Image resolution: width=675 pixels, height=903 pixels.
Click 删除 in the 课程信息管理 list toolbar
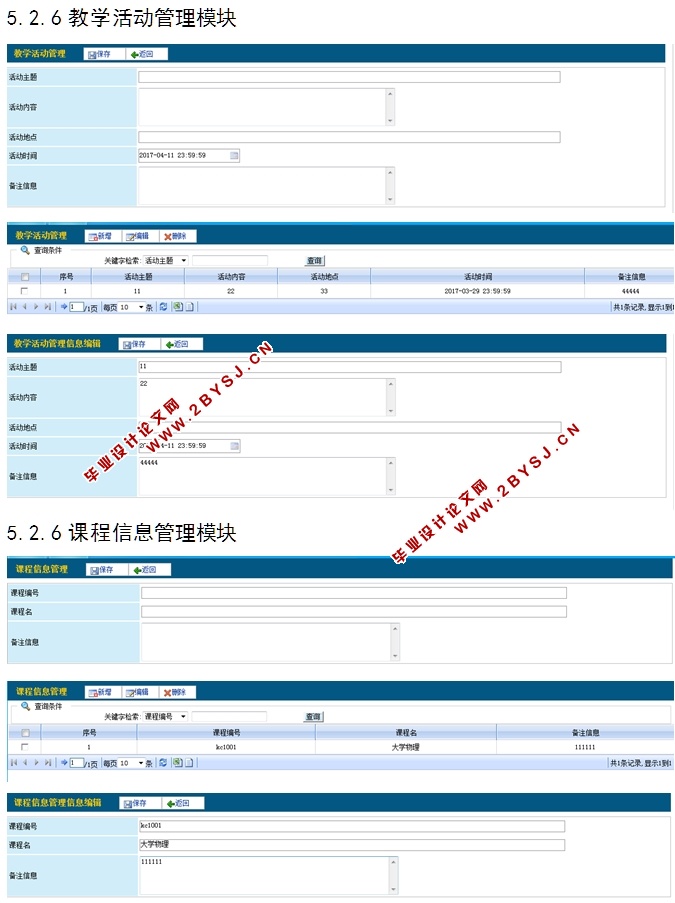point(177,692)
